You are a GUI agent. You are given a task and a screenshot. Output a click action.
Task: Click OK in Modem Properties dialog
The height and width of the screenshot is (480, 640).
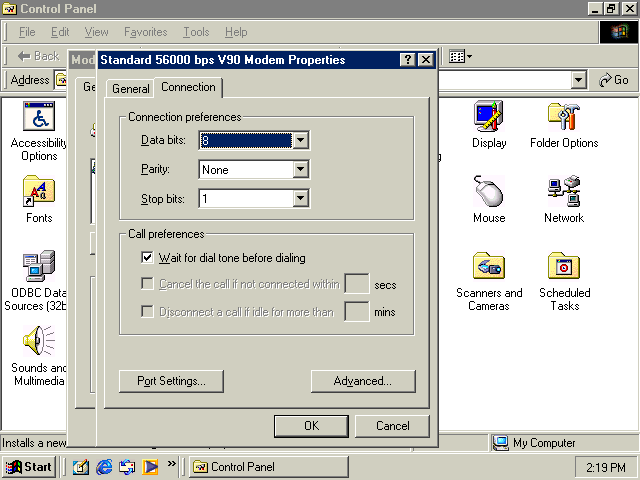click(x=311, y=426)
